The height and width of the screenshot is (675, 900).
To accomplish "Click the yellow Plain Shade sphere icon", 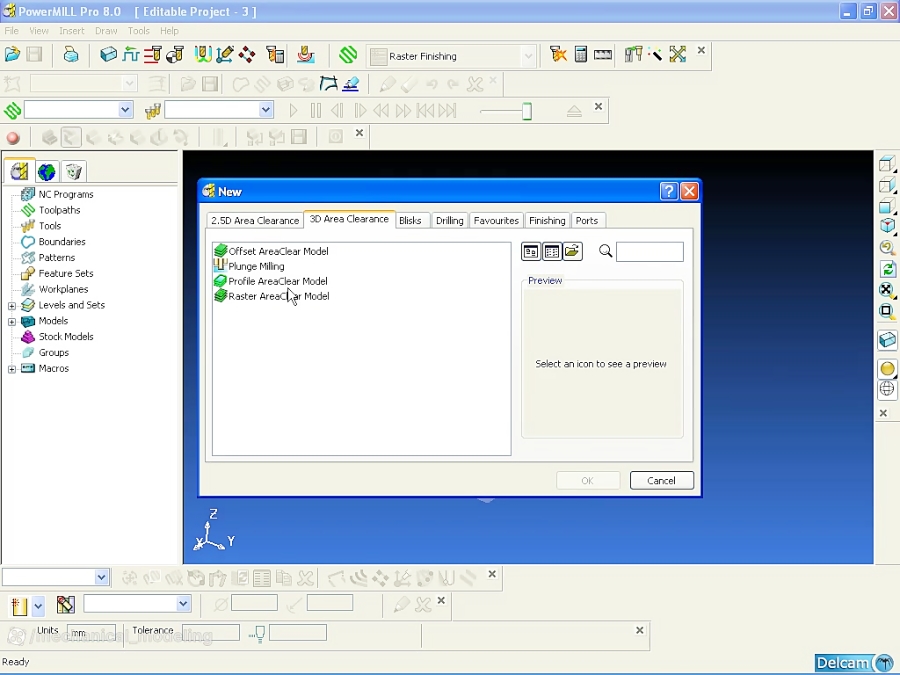I will pos(887,368).
